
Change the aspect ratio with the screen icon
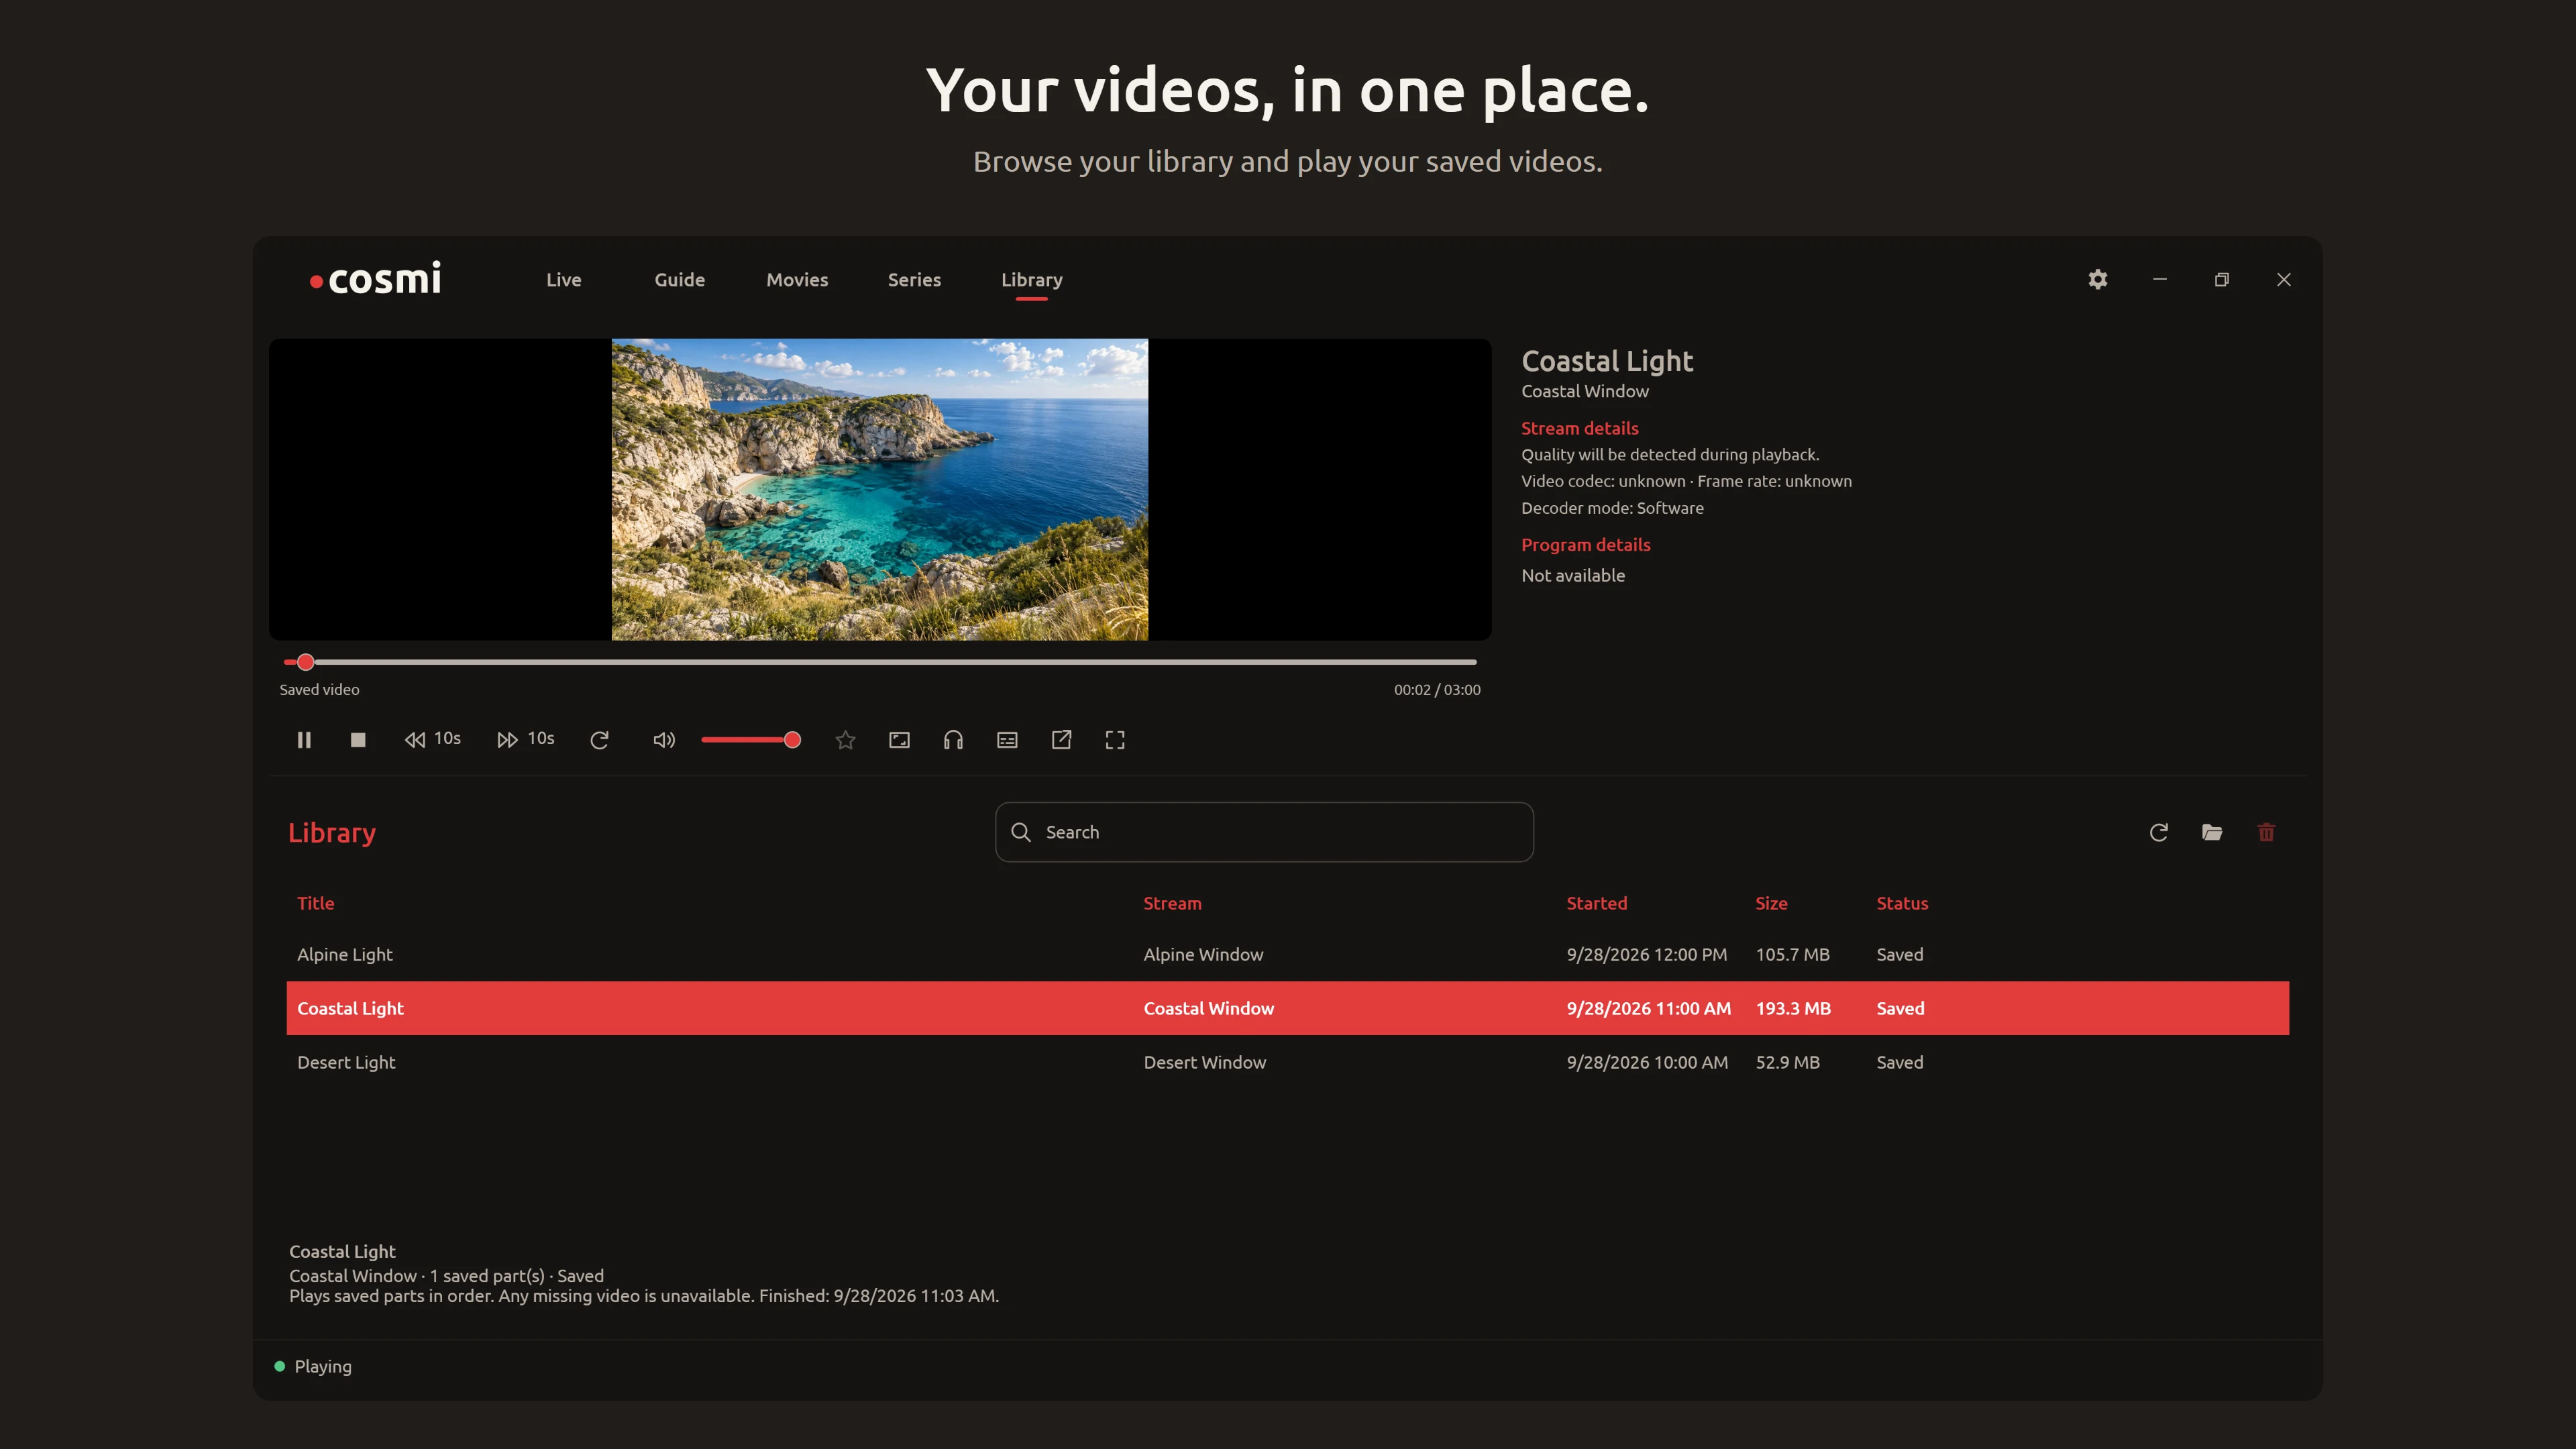coord(899,740)
